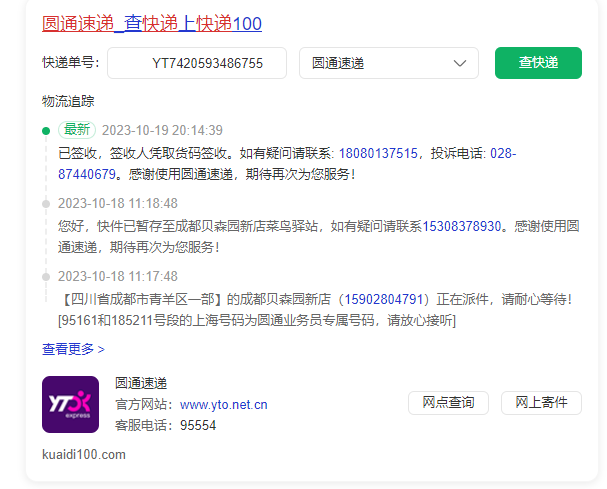
Task: Click the kuaidi100.com source text
Action: coord(84,454)
